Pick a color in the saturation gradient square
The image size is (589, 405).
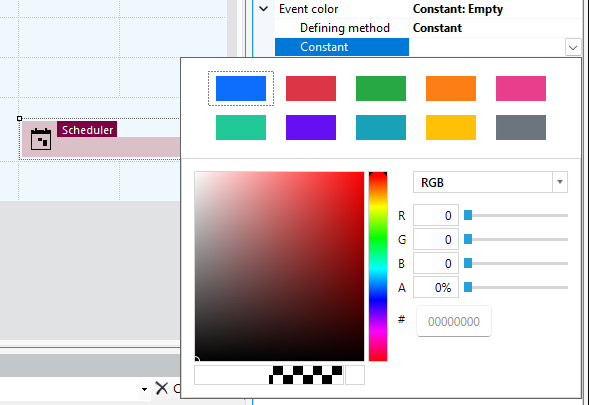click(x=279, y=266)
